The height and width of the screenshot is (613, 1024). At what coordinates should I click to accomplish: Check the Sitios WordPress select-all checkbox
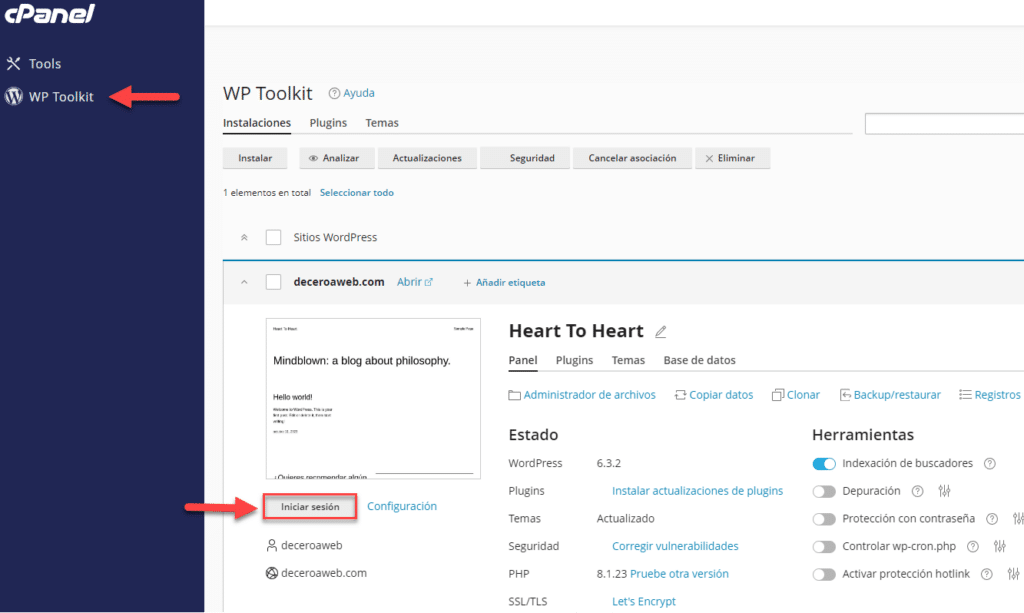274,237
